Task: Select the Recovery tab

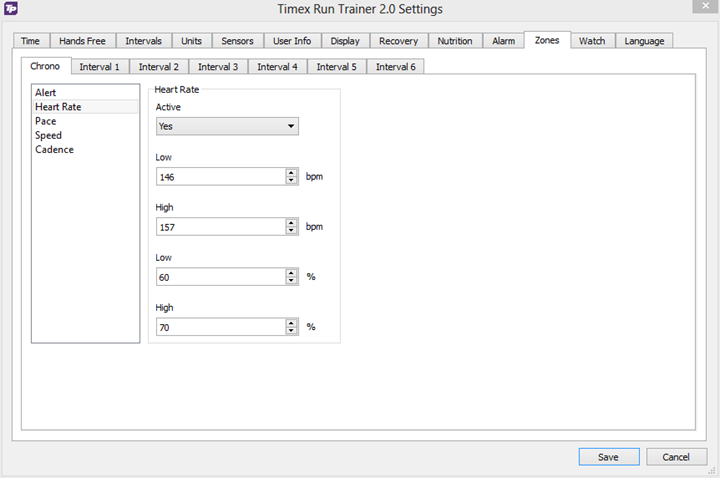Action: [x=399, y=41]
